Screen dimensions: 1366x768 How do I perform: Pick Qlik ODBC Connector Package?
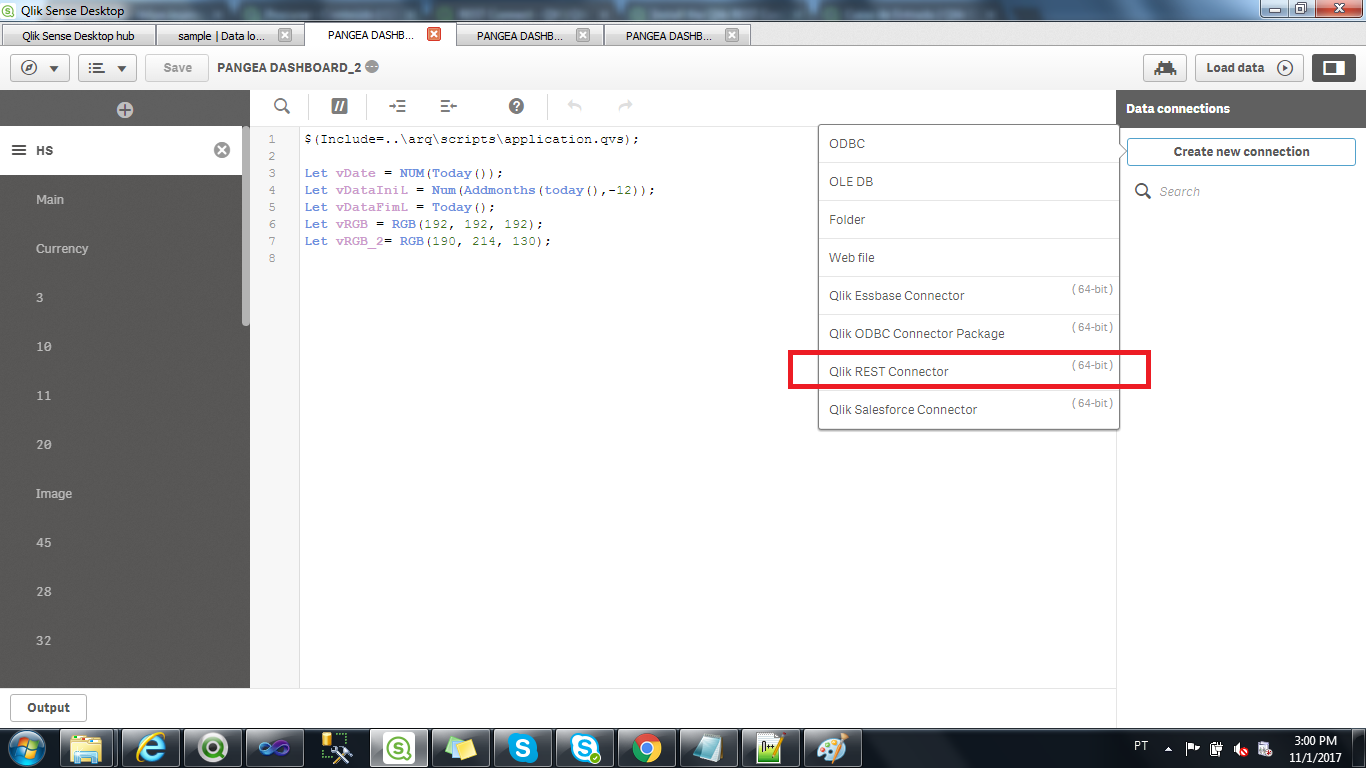tap(968, 334)
